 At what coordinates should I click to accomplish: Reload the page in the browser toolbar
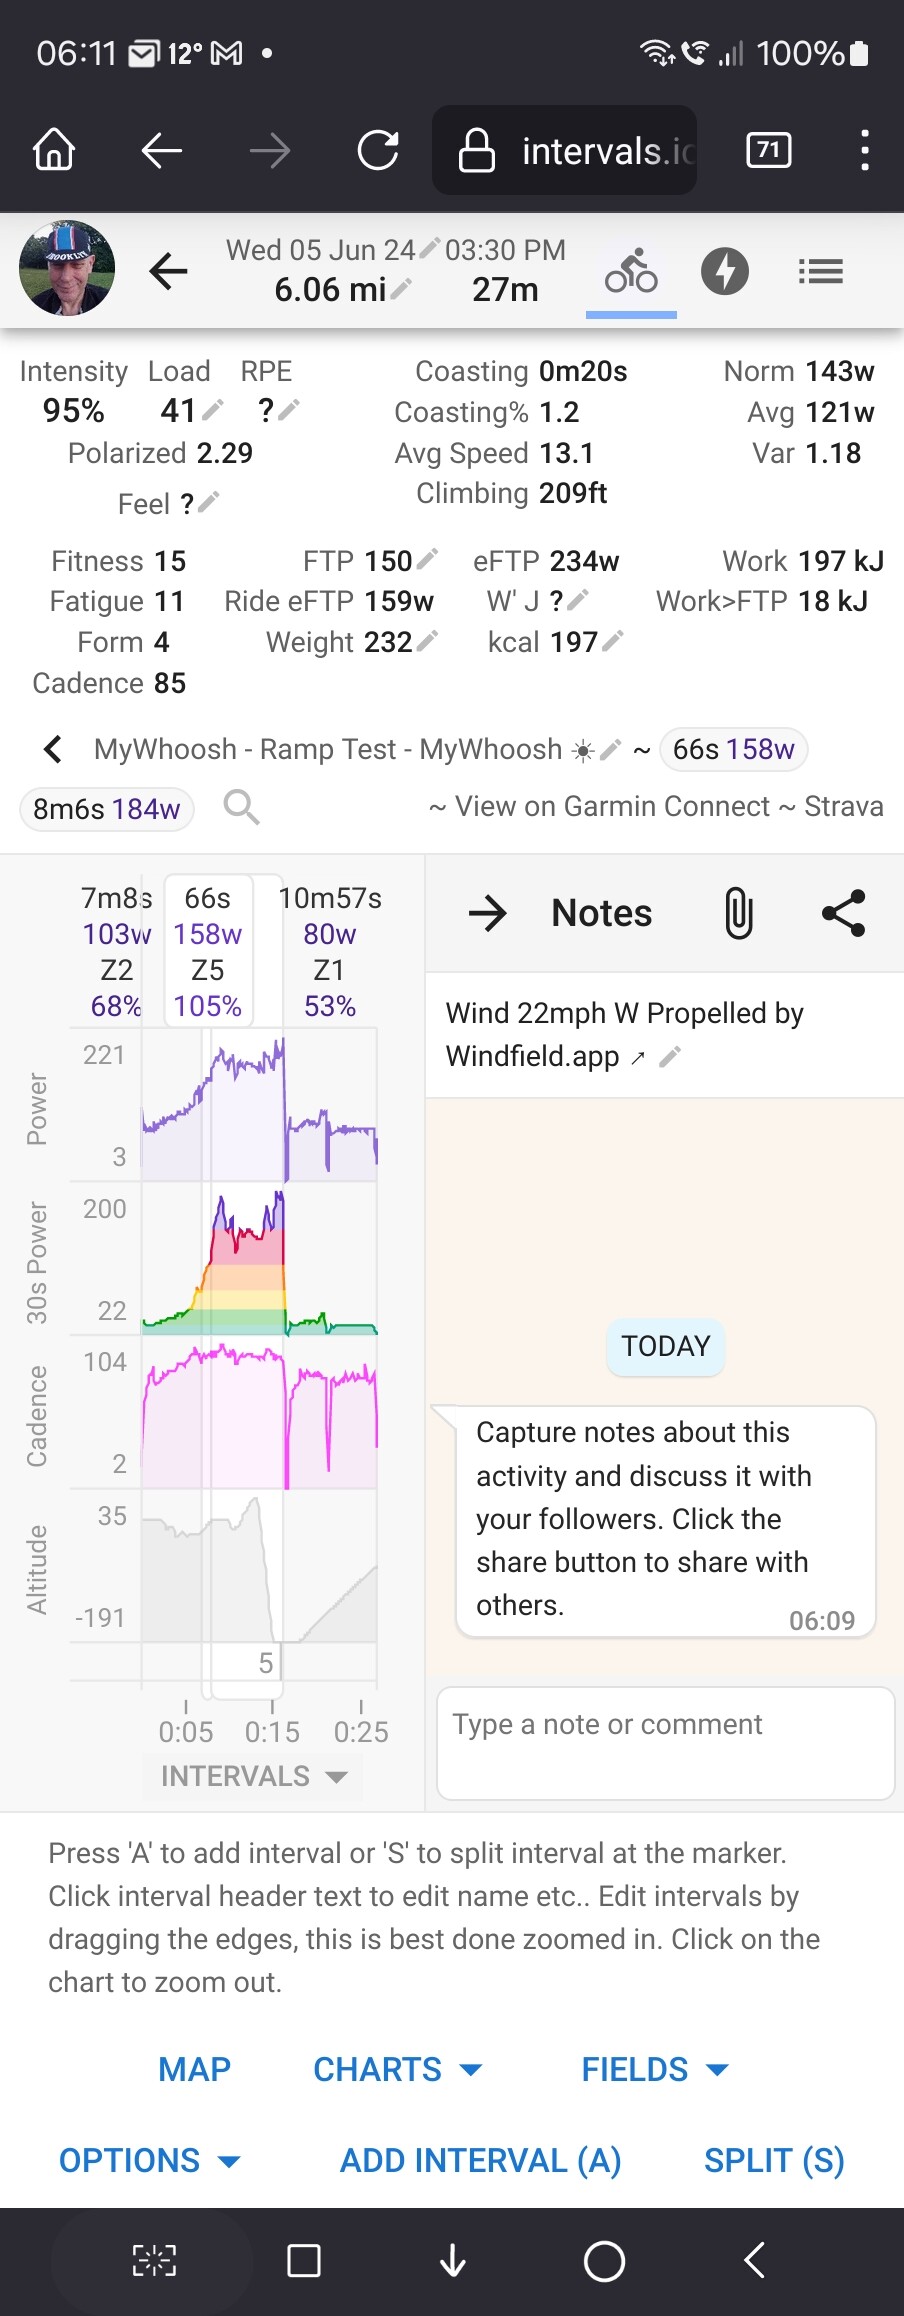(378, 151)
